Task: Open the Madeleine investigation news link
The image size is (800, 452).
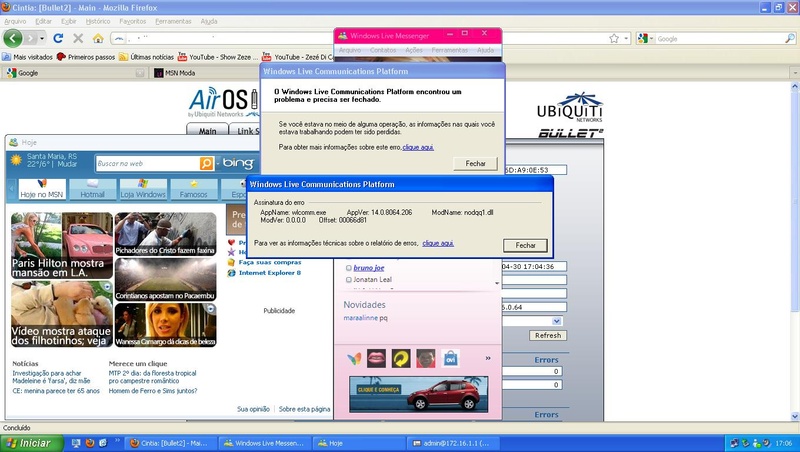Action: tap(51, 377)
